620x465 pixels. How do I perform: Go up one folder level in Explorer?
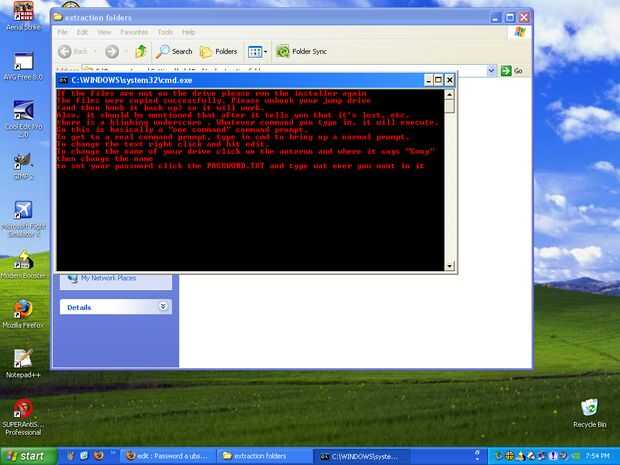click(141, 51)
